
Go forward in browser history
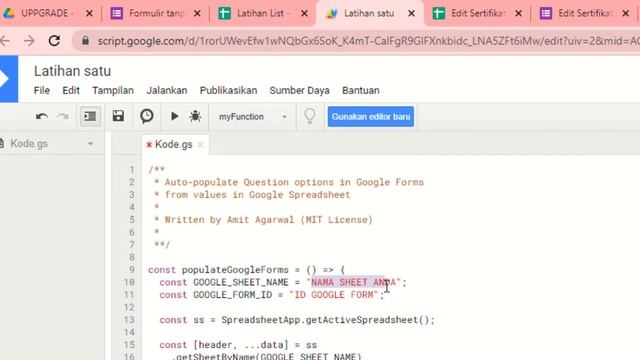point(29,41)
